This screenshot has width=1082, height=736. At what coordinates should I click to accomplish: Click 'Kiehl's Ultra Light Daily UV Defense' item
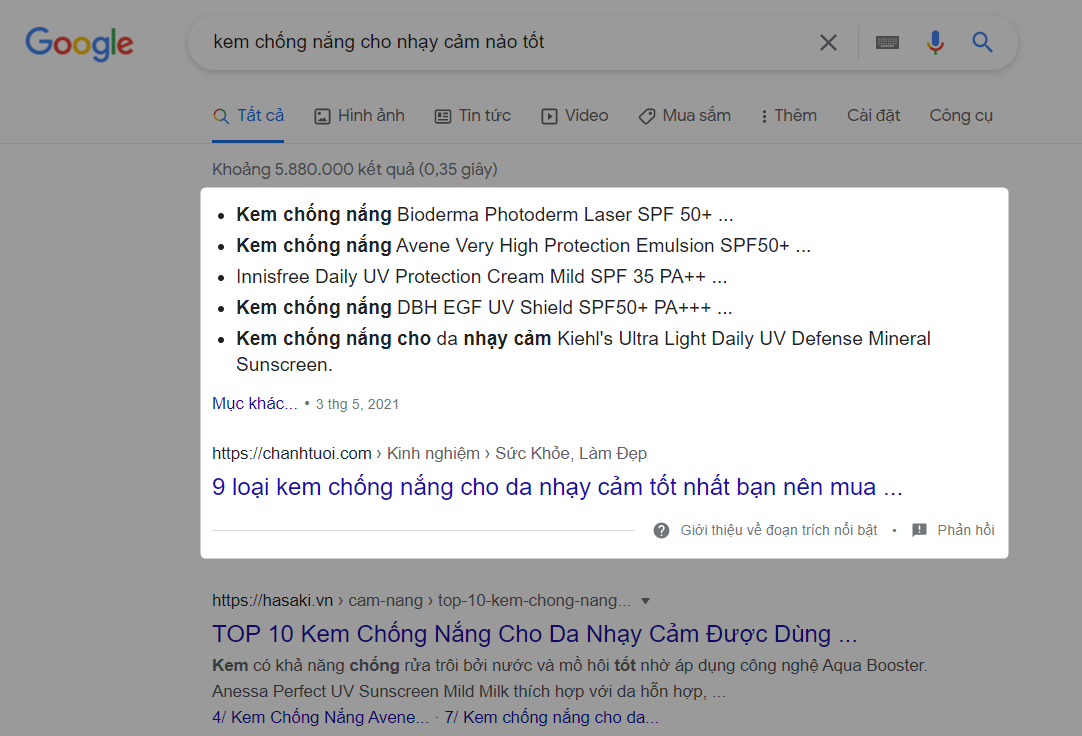(583, 352)
